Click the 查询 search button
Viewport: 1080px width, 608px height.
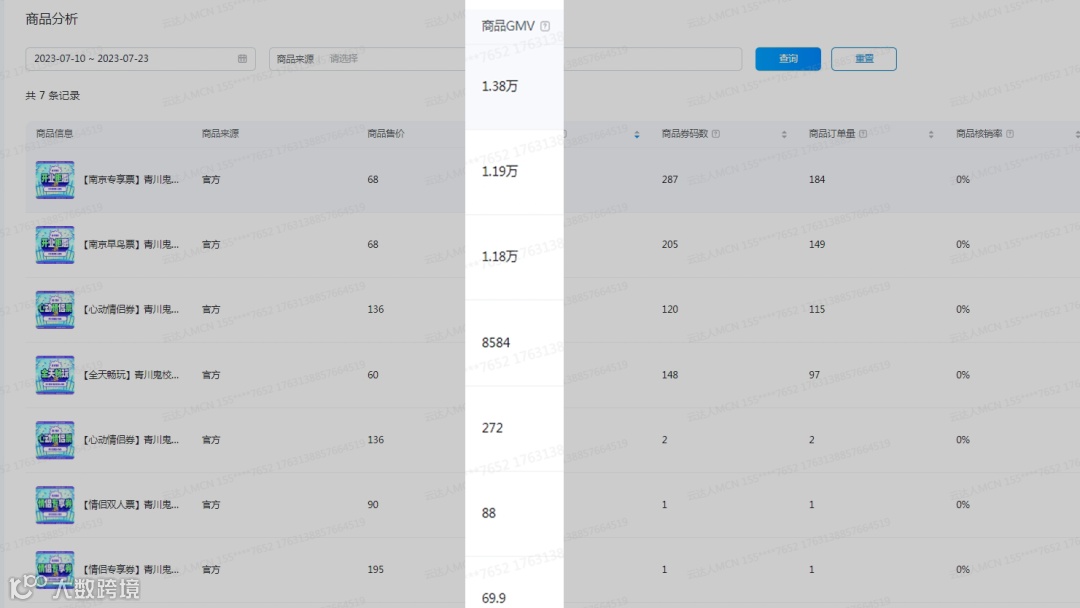click(787, 59)
